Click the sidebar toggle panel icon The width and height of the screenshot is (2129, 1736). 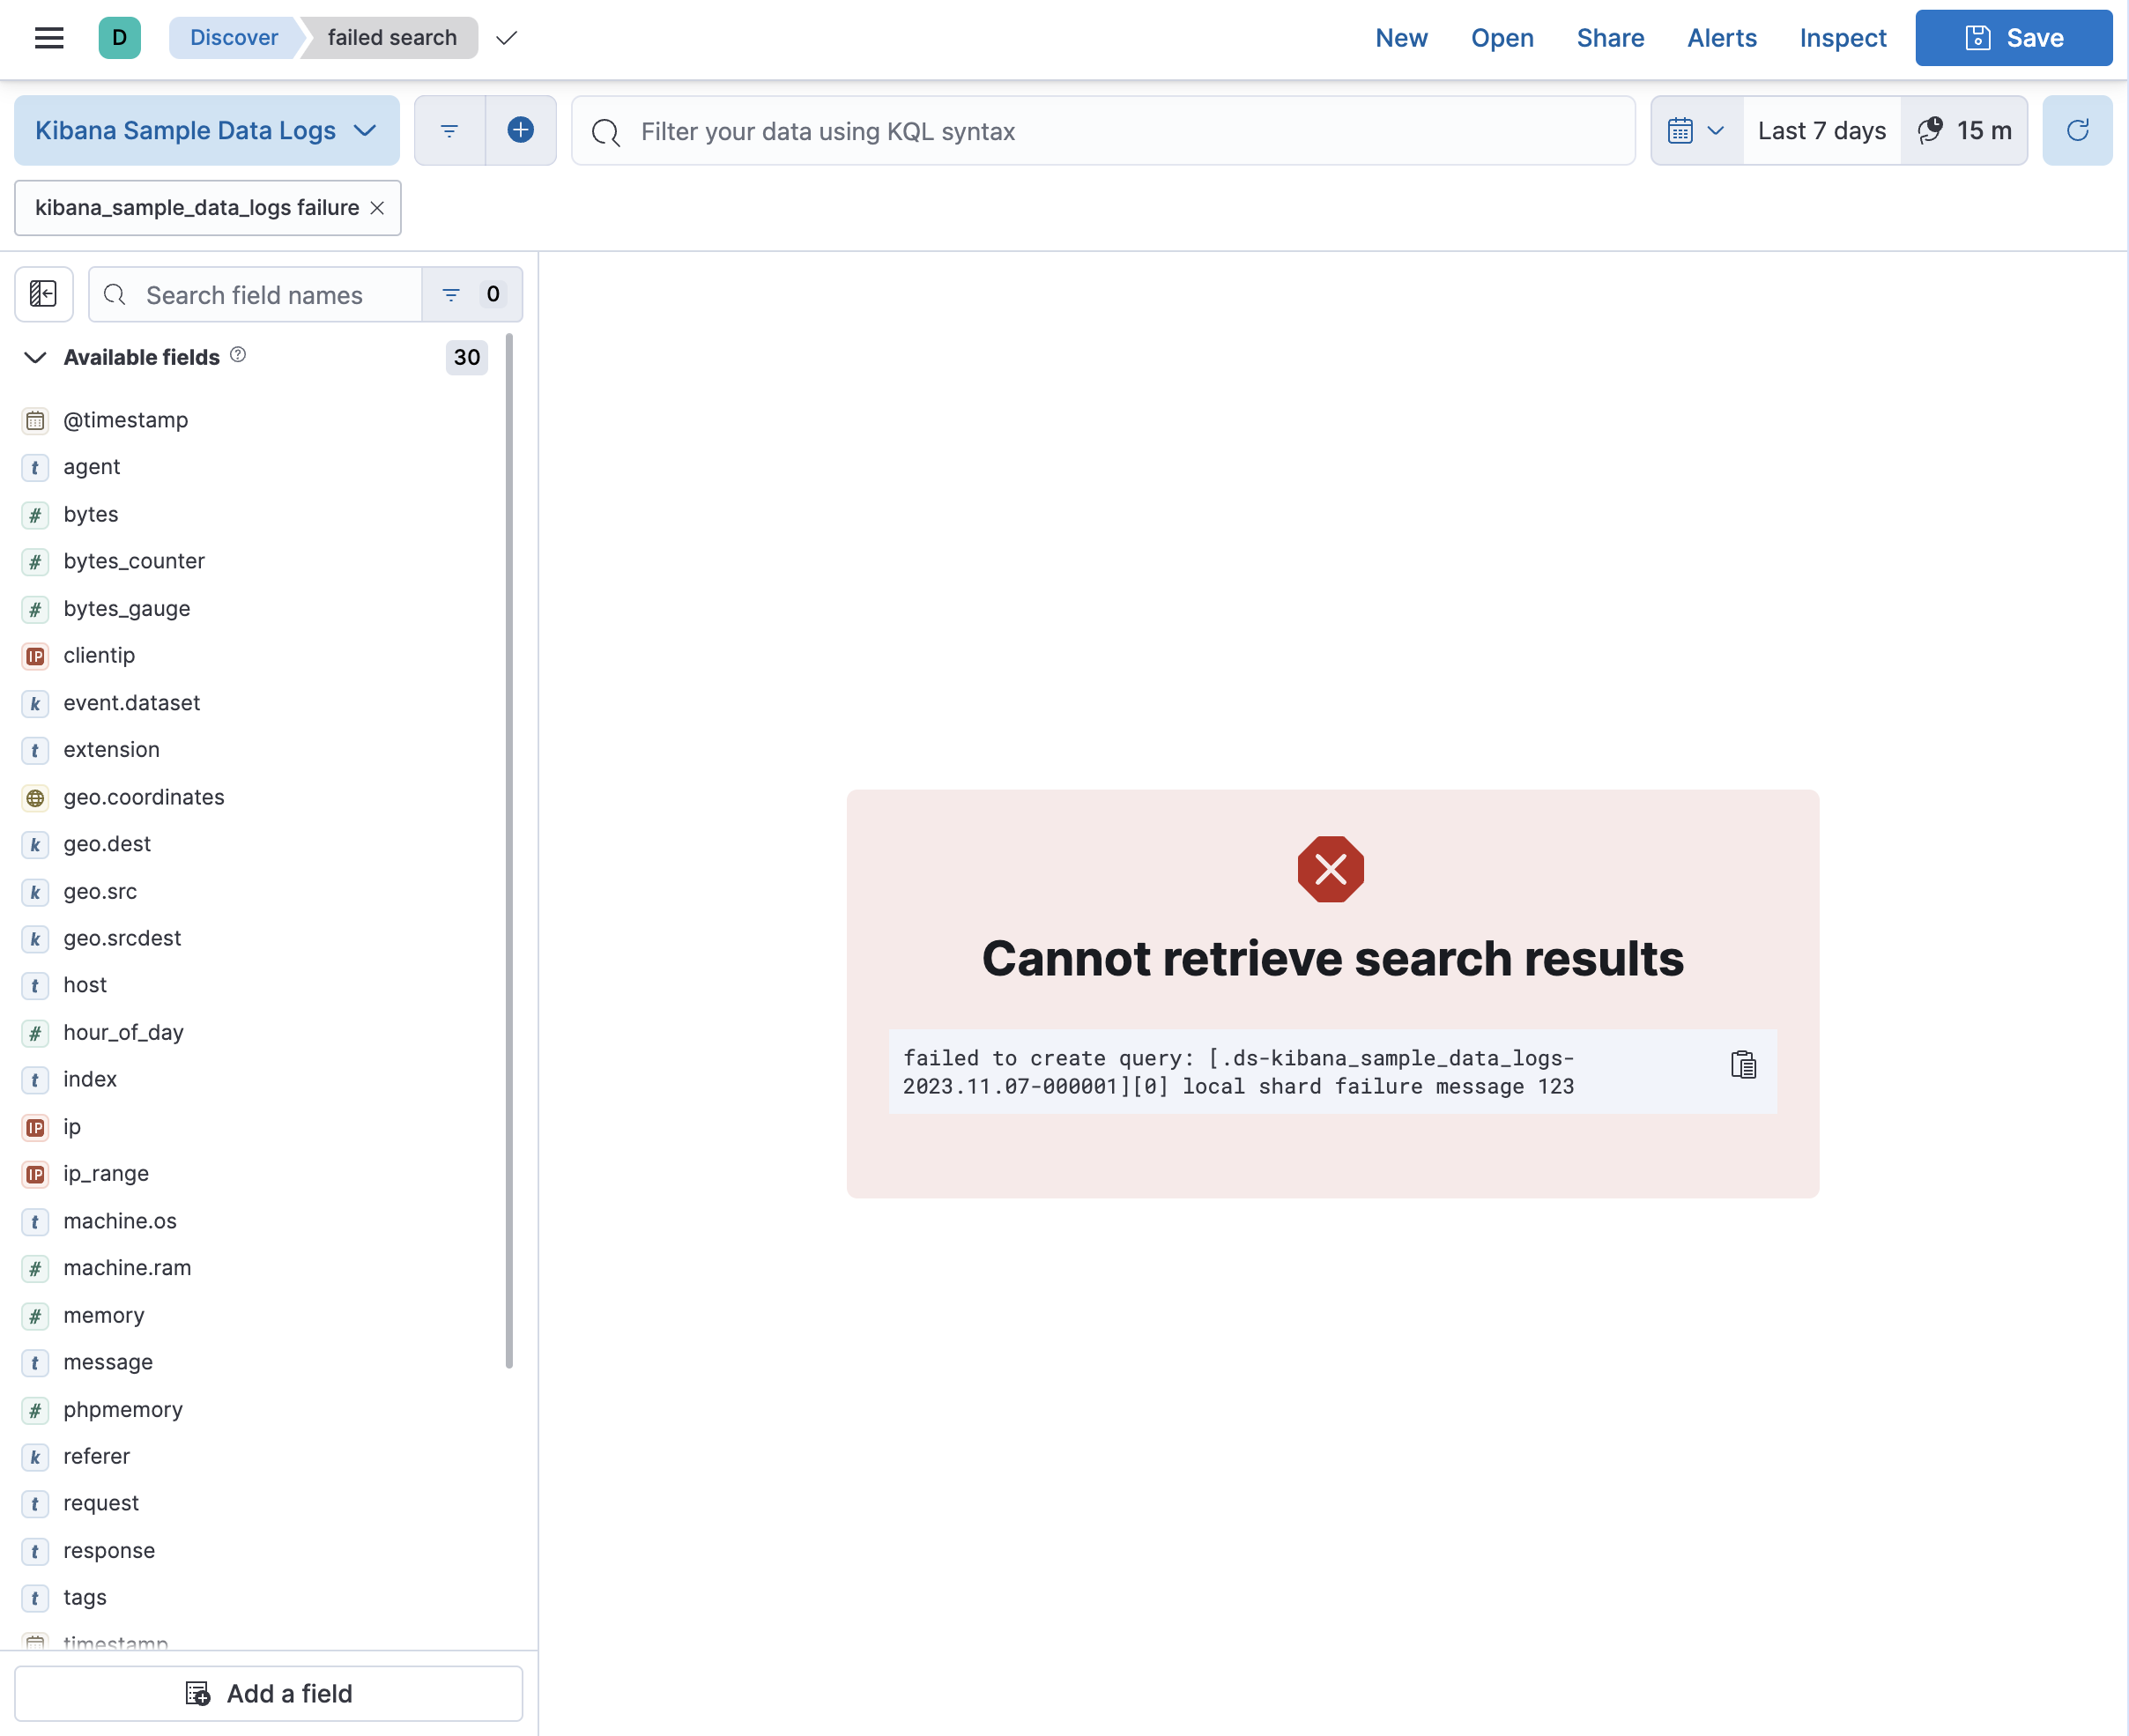pos(44,295)
